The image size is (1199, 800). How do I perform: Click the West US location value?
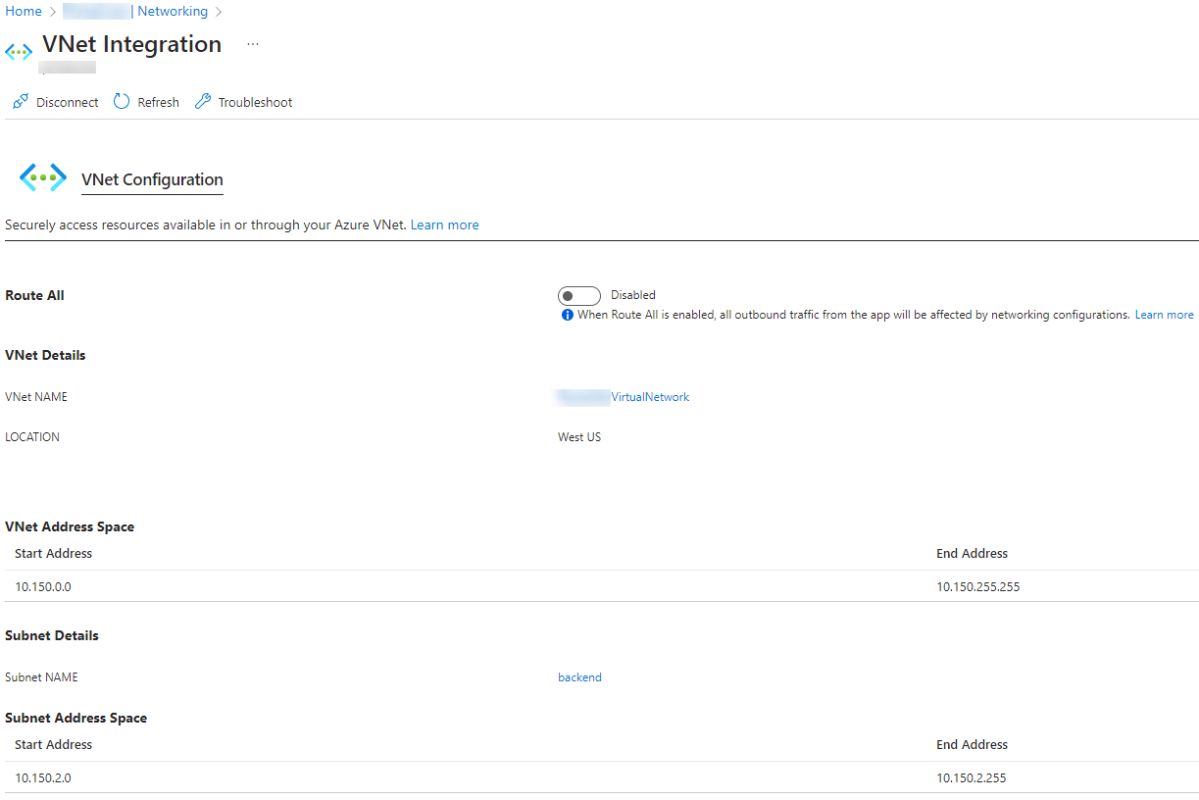click(x=579, y=437)
